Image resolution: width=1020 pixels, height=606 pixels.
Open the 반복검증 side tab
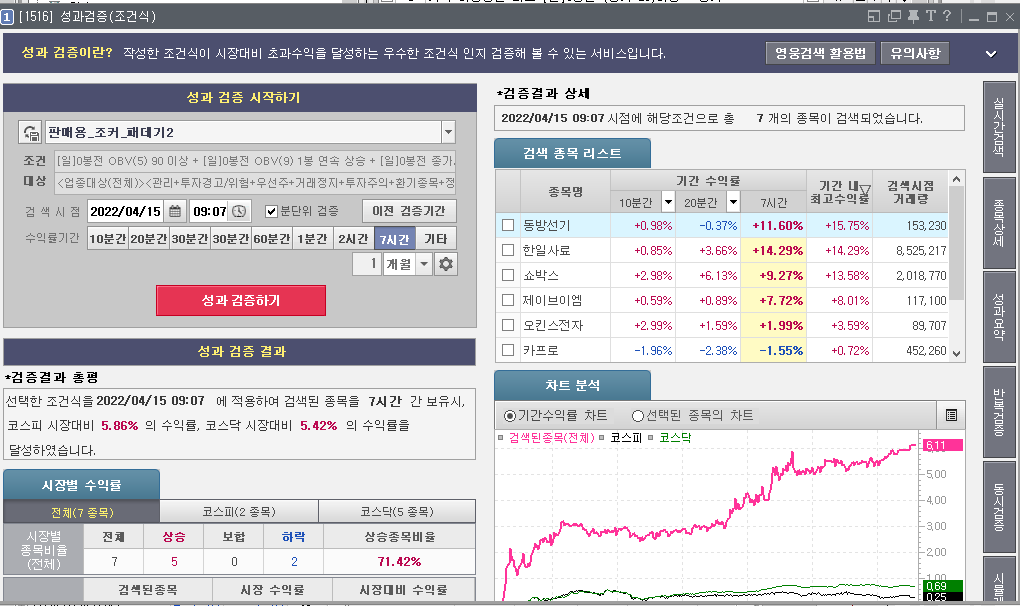[999, 412]
